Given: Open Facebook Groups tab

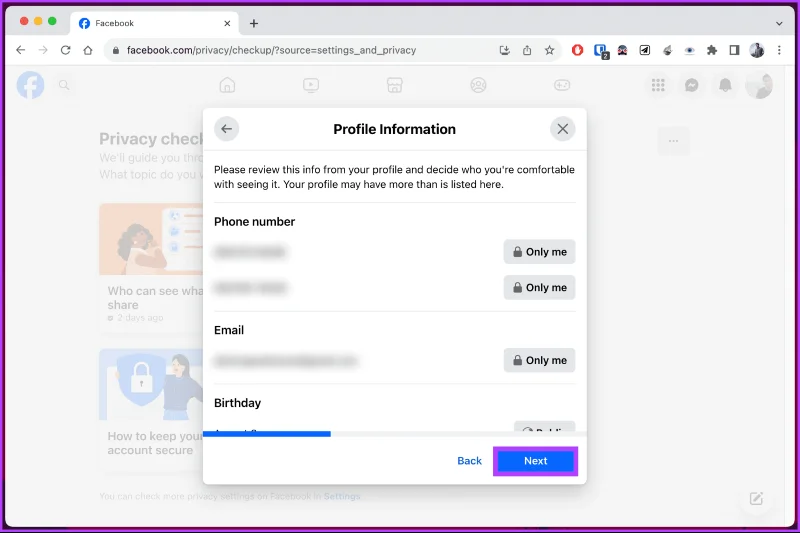Looking at the screenshot, I should coord(478,85).
